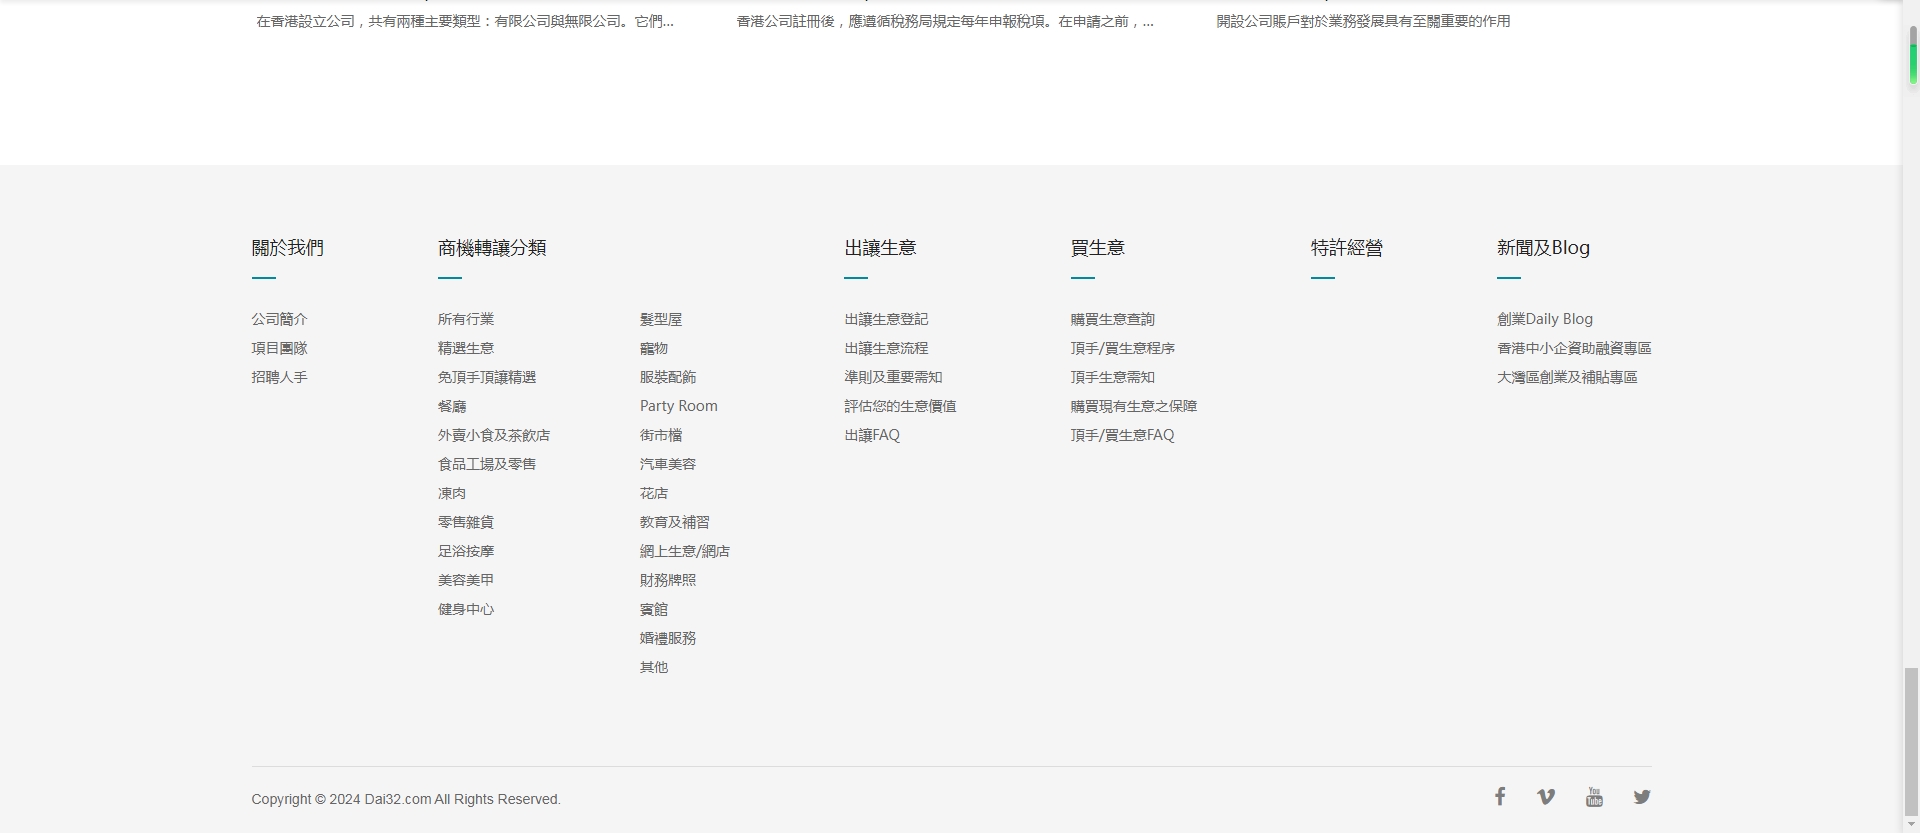Viewport: 1920px width, 833px height.
Task: Click the 招聘人手 footer link
Action: pos(279,377)
